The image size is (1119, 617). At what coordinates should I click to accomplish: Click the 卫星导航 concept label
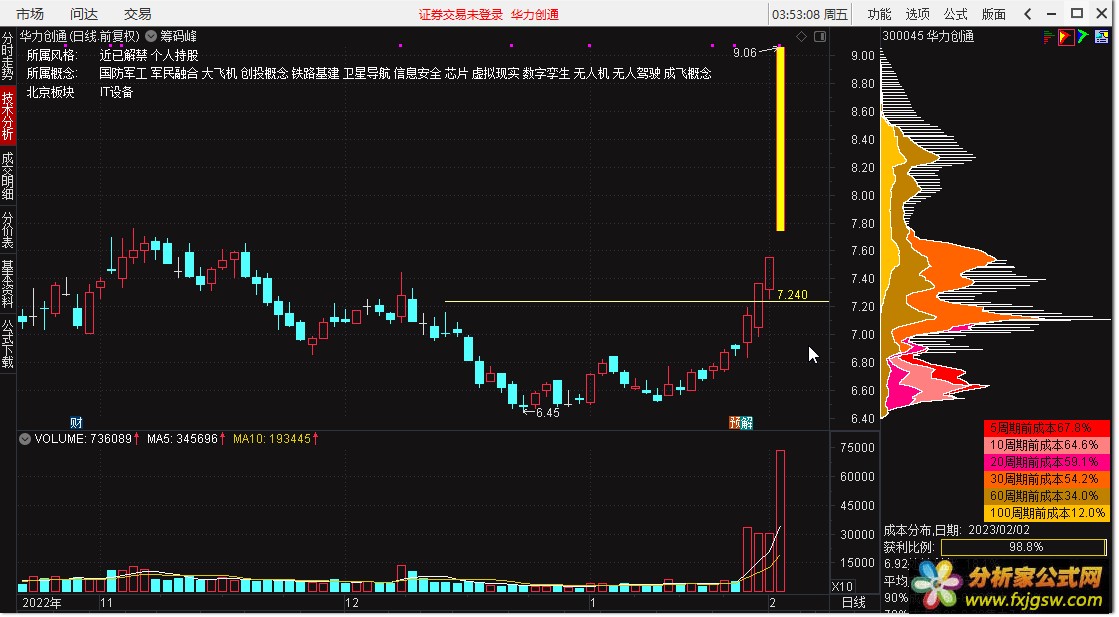(366, 73)
